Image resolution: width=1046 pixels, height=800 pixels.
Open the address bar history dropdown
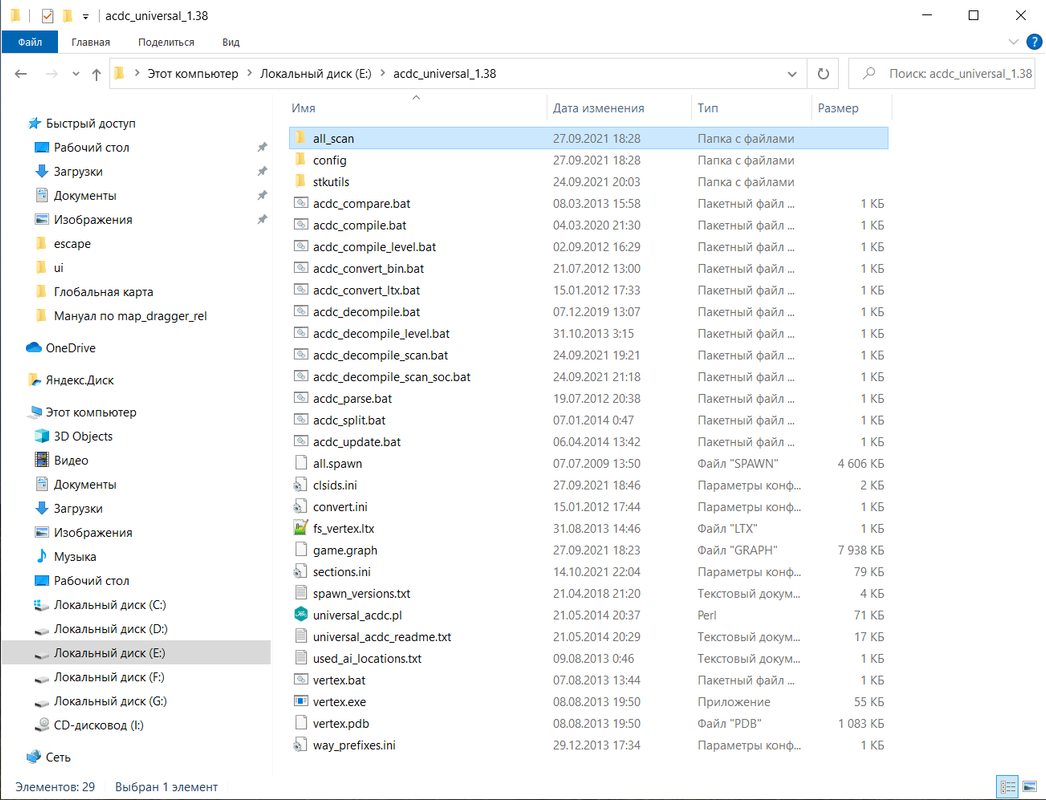(x=792, y=74)
